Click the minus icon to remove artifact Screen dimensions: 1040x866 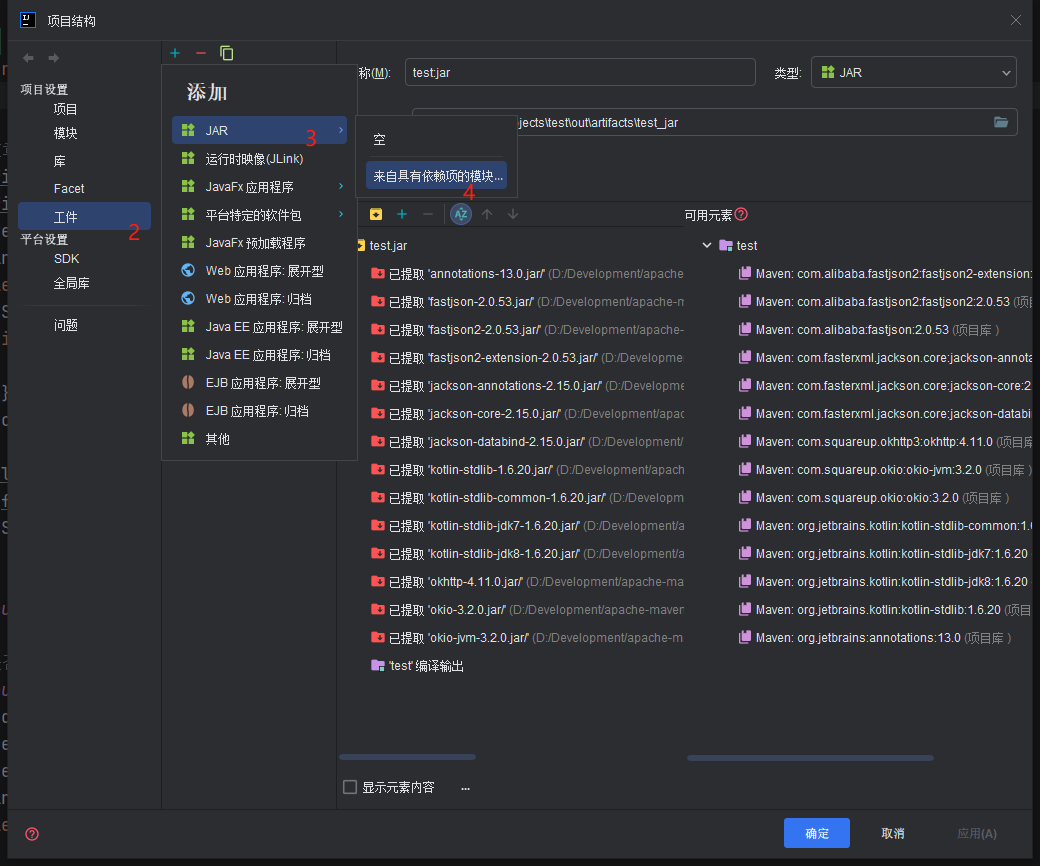(201, 53)
